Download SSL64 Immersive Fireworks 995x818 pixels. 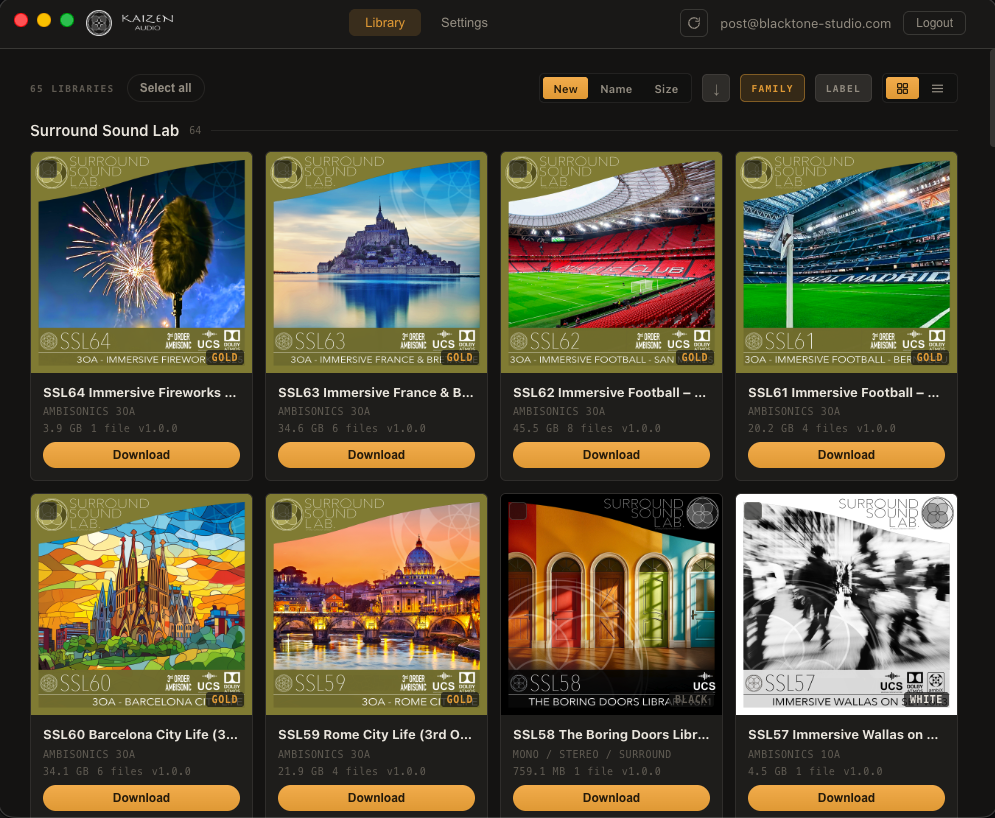(142, 455)
